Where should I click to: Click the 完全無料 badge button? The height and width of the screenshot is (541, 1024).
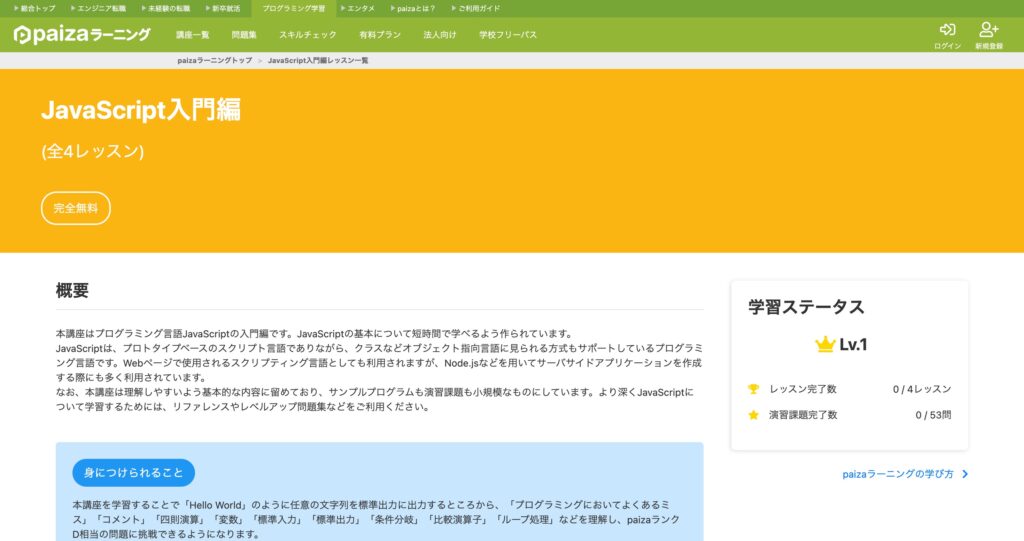point(76,208)
